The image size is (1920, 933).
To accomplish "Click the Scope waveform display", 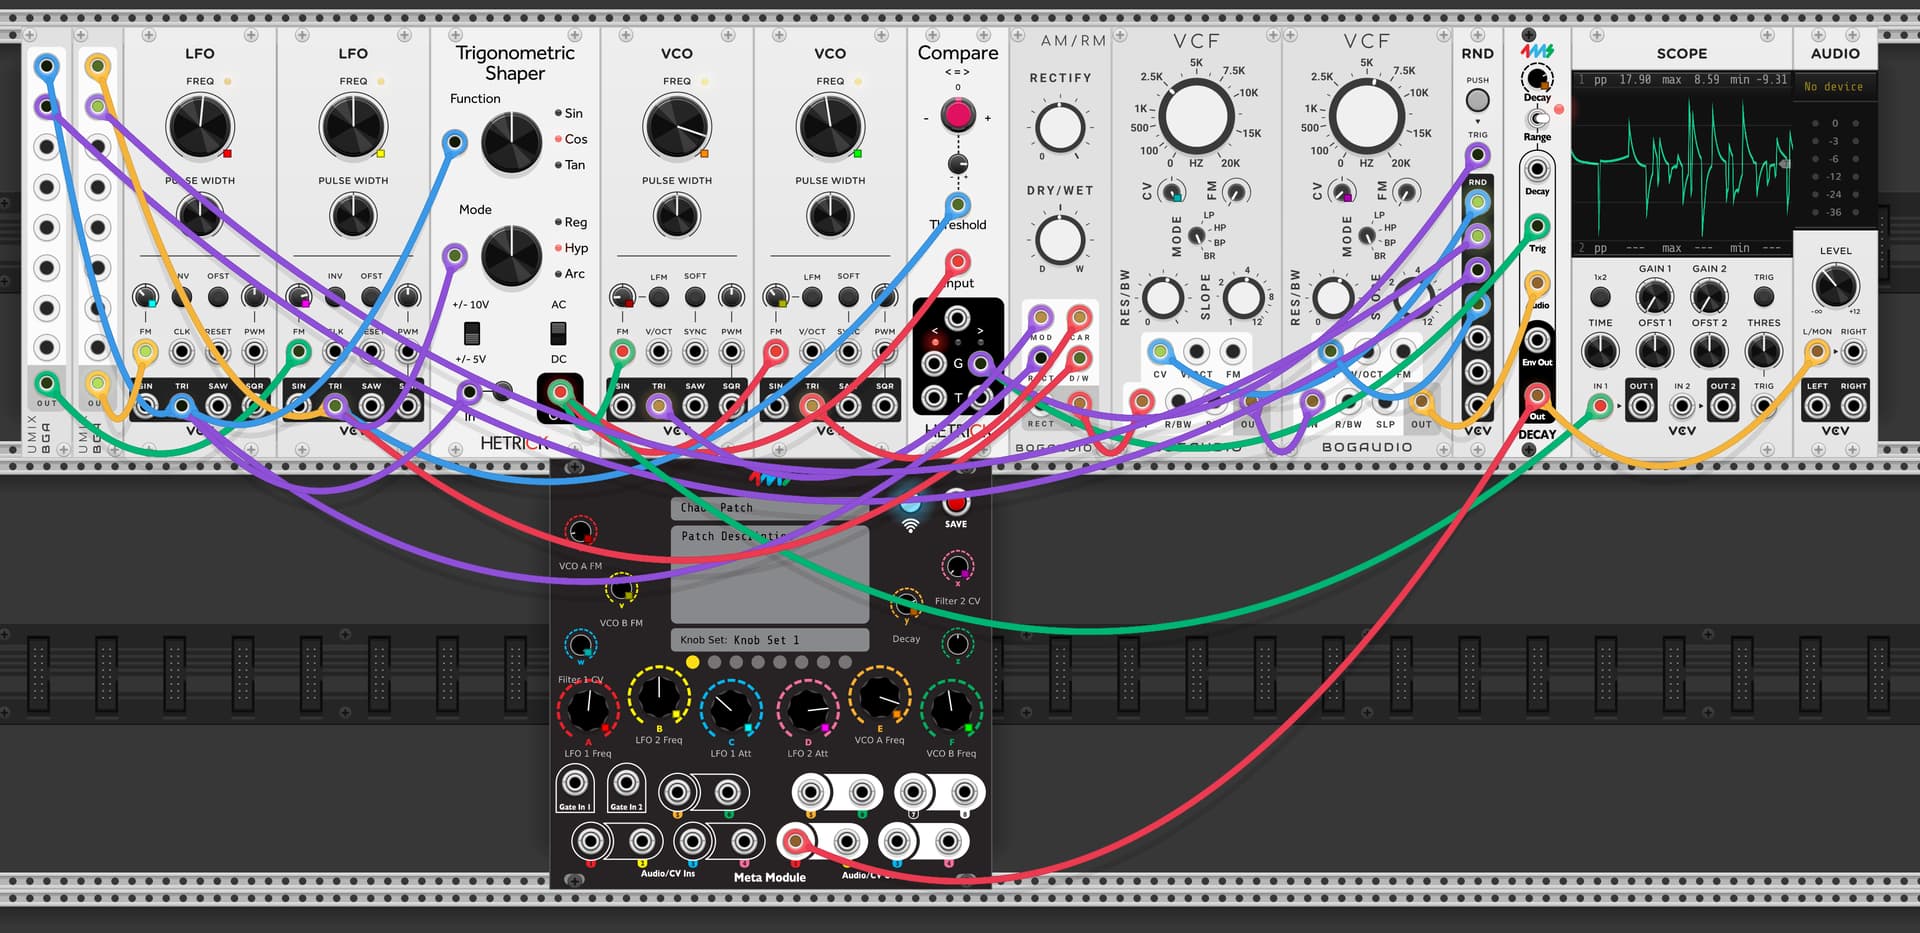I will (1681, 163).
